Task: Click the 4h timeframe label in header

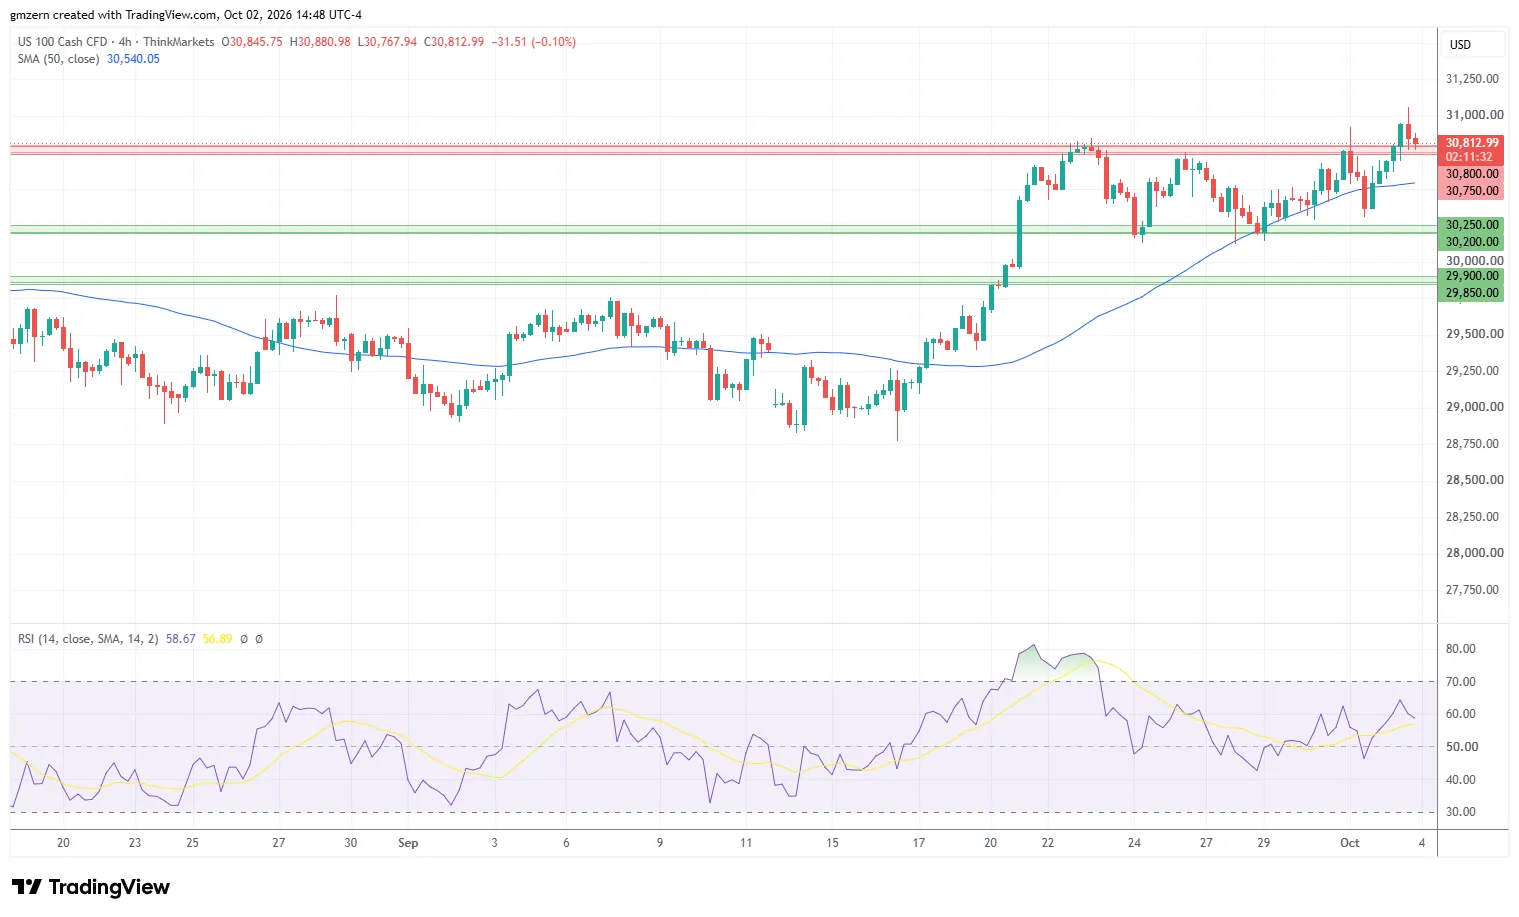Action: click(125, 42)
